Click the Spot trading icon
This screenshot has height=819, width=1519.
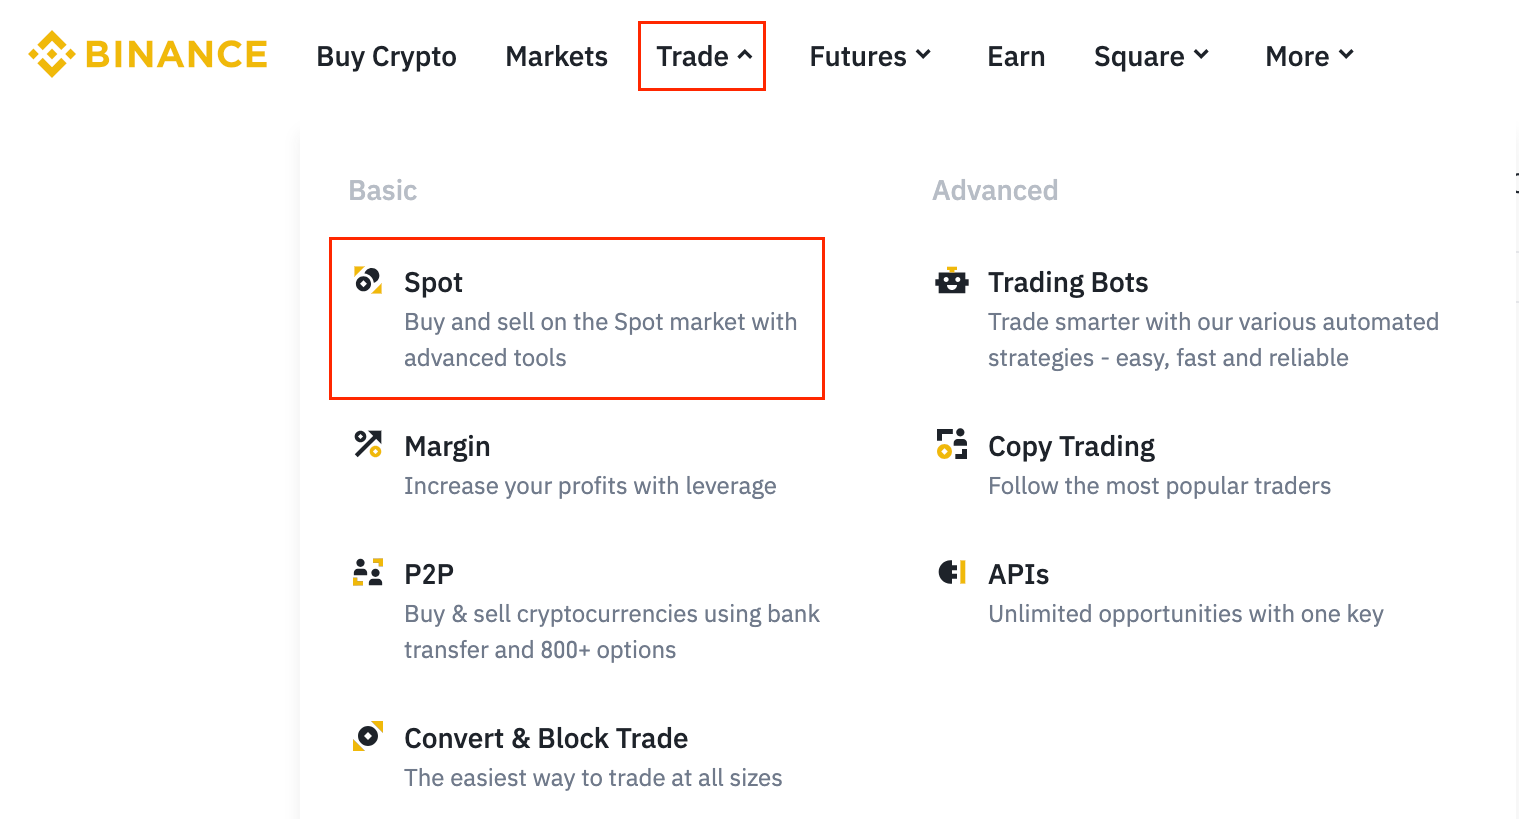(368, 281)
